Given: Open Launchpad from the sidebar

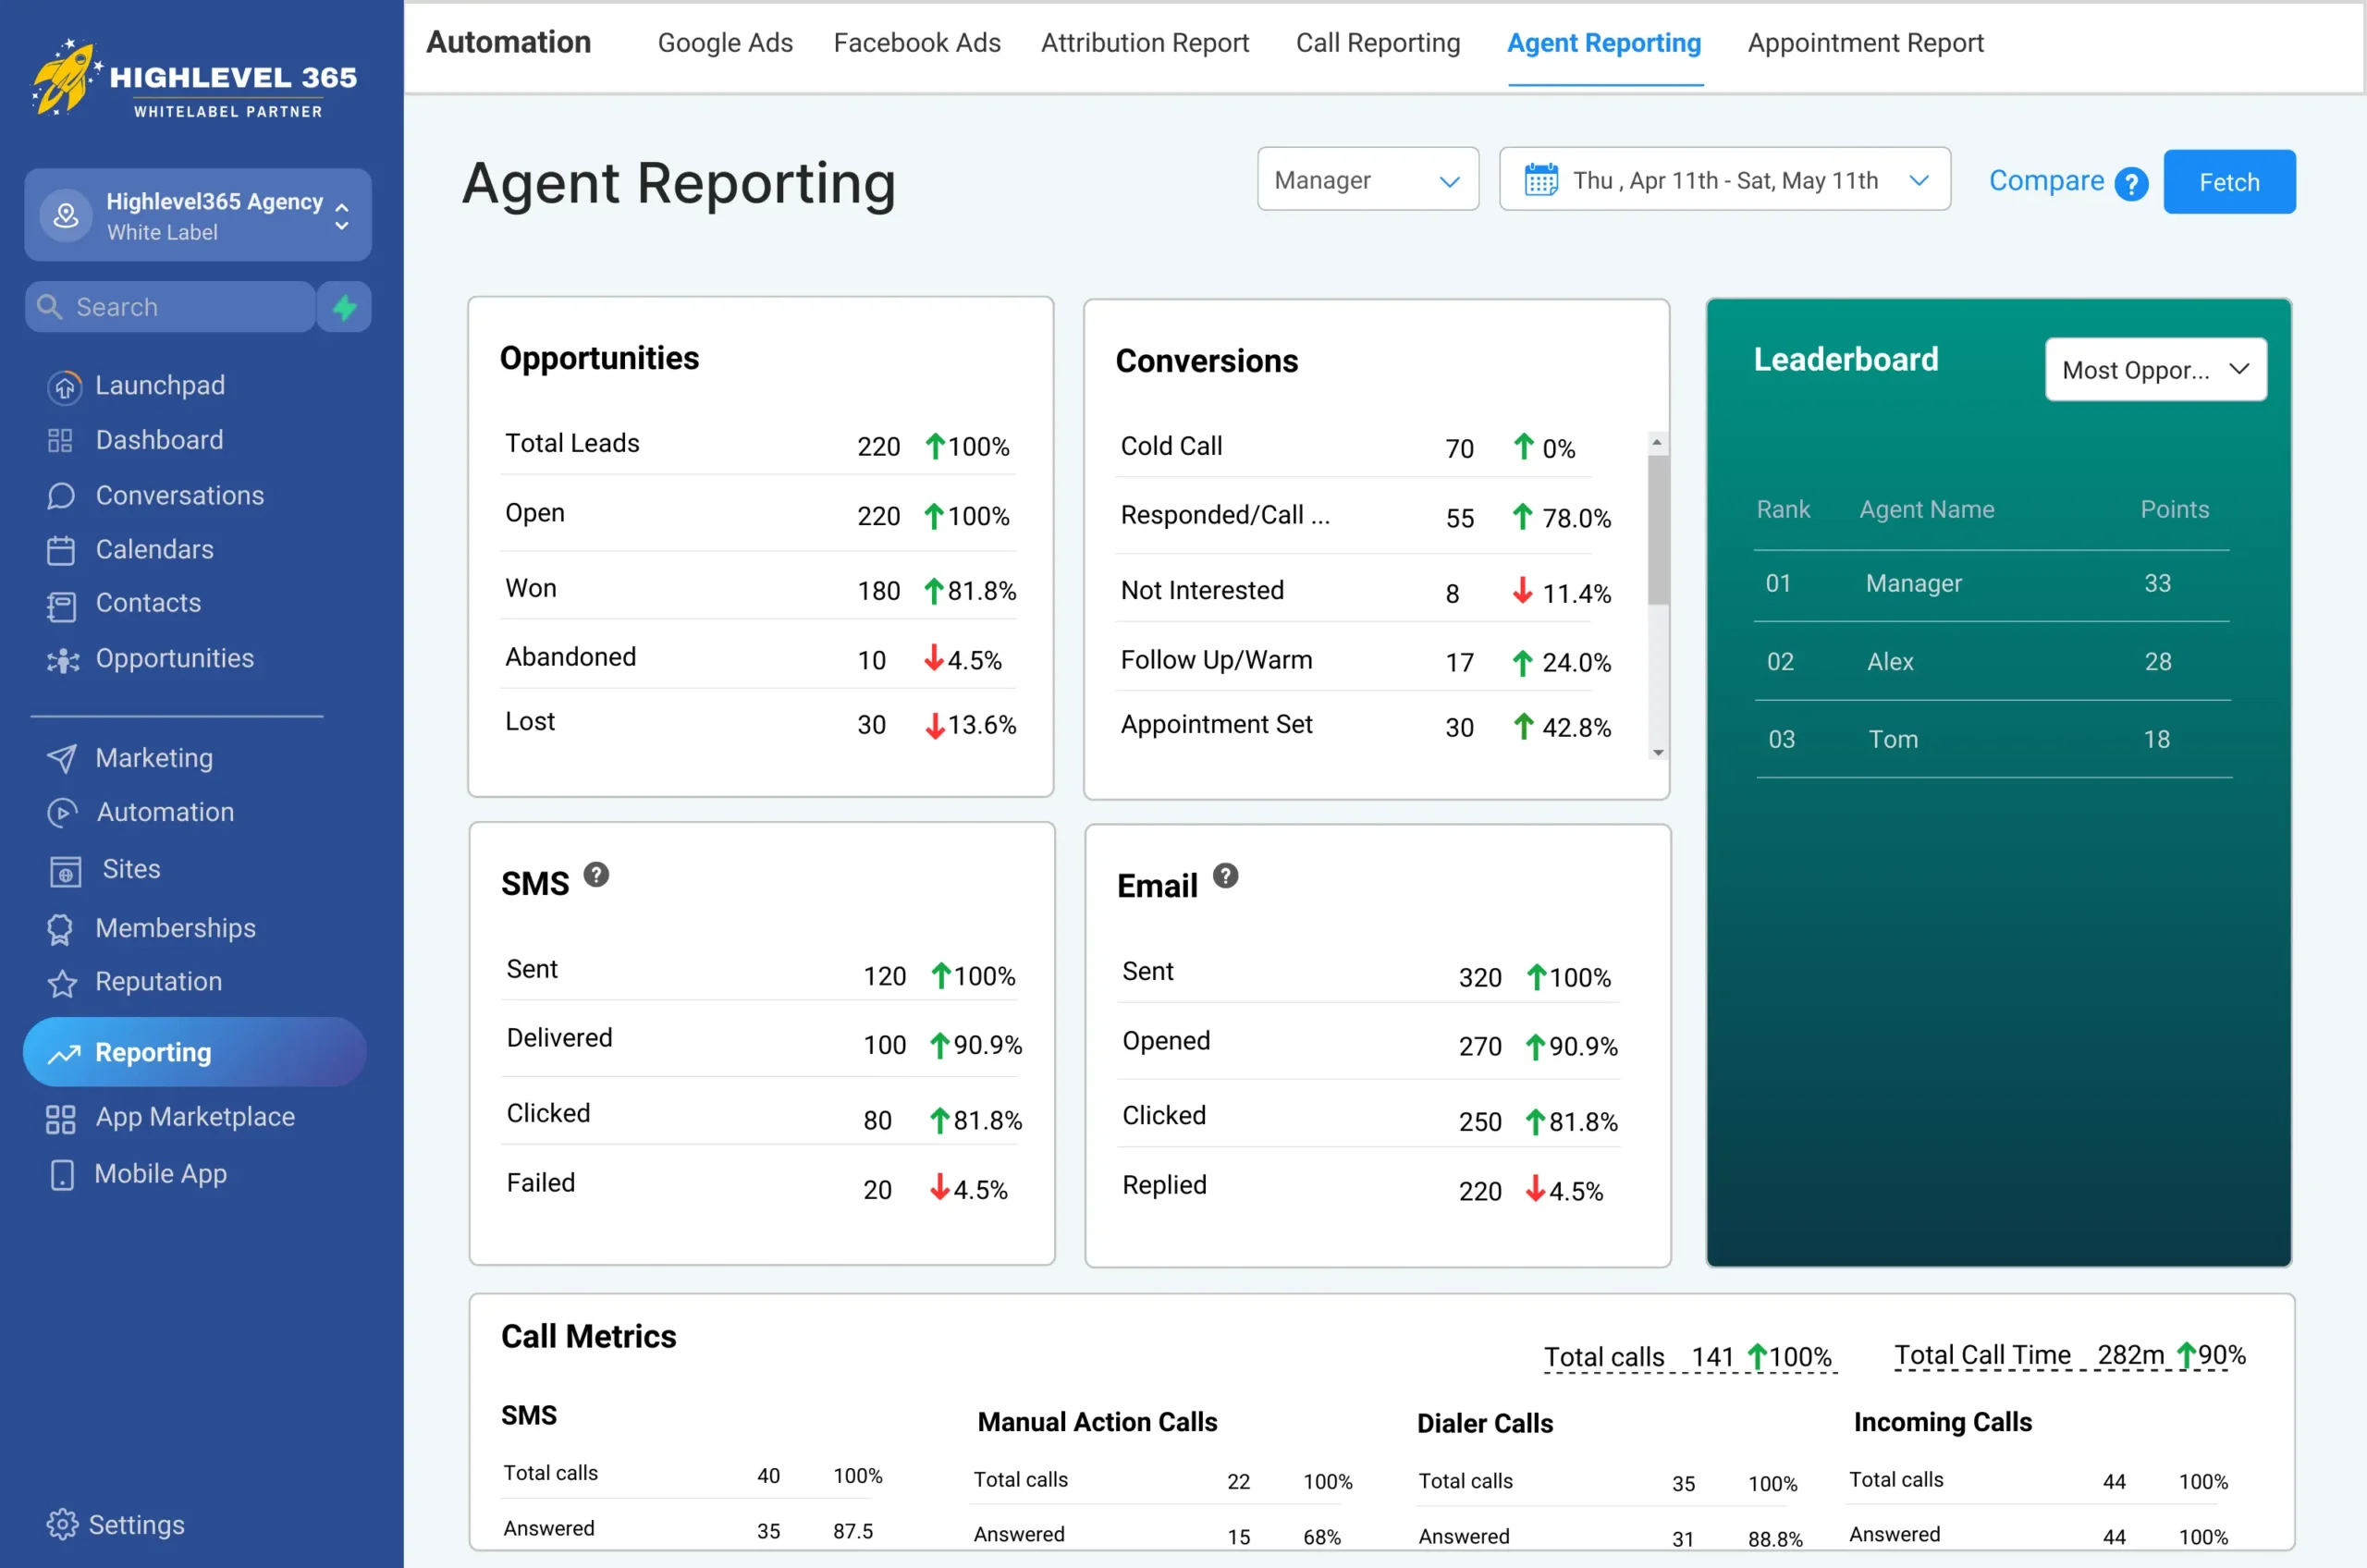Looking at the screenshot, I should (159, 385).
